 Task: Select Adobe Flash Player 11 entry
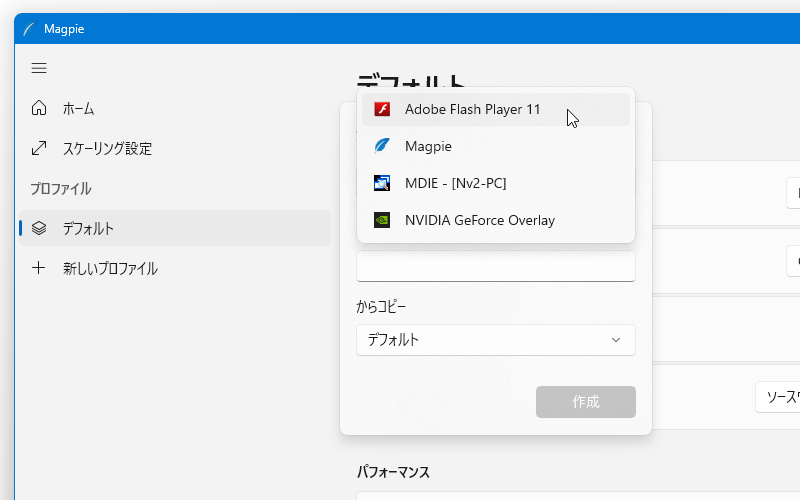[x=496, y=109]
